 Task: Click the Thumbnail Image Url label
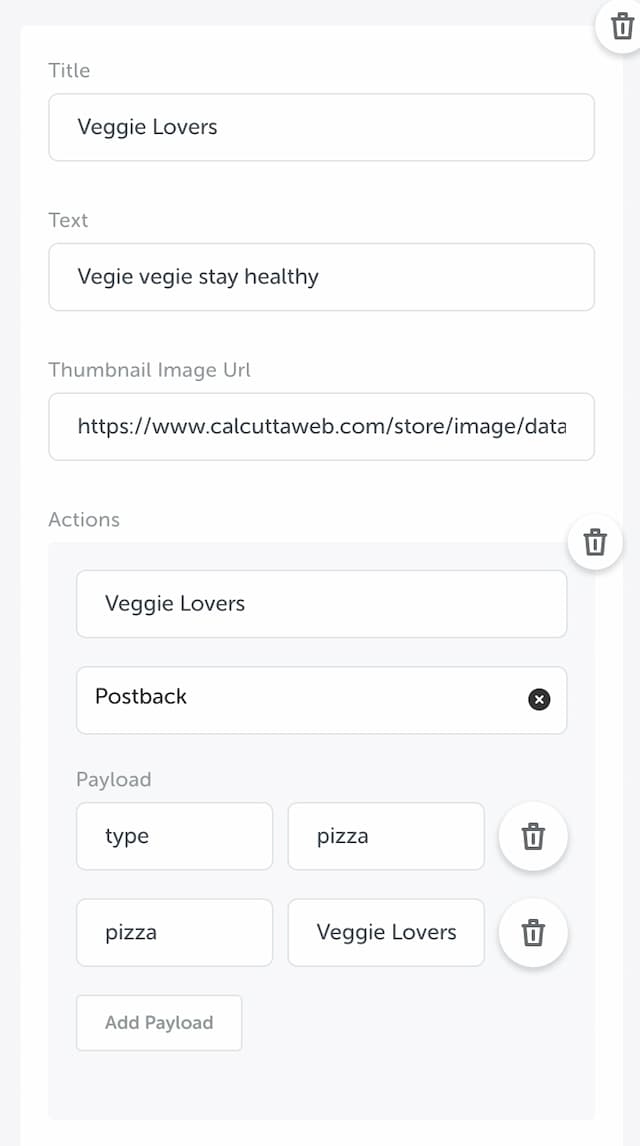[149, 370]
